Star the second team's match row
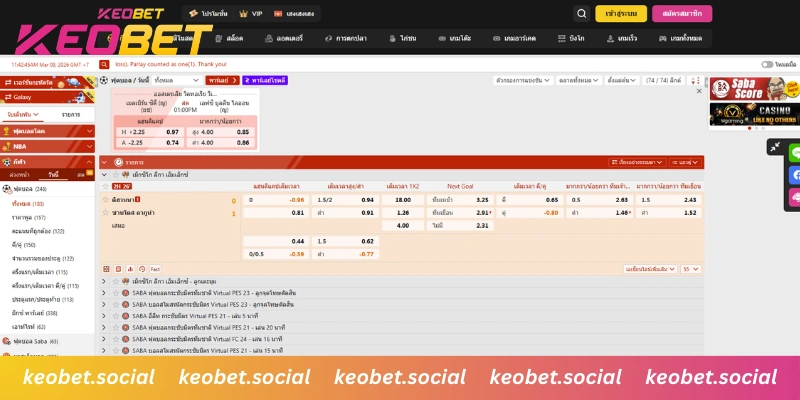Viewport: 800px width, 400px height. 105,212
